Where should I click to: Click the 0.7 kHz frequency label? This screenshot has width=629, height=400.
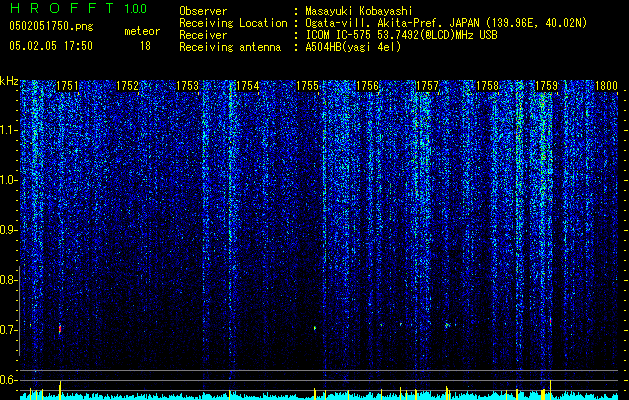tap(8, 330)
